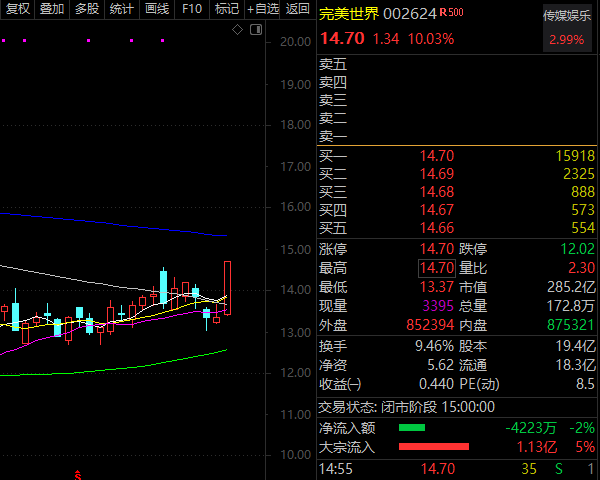Open the 多股 view
600x480 pixels.
(87, 9)
